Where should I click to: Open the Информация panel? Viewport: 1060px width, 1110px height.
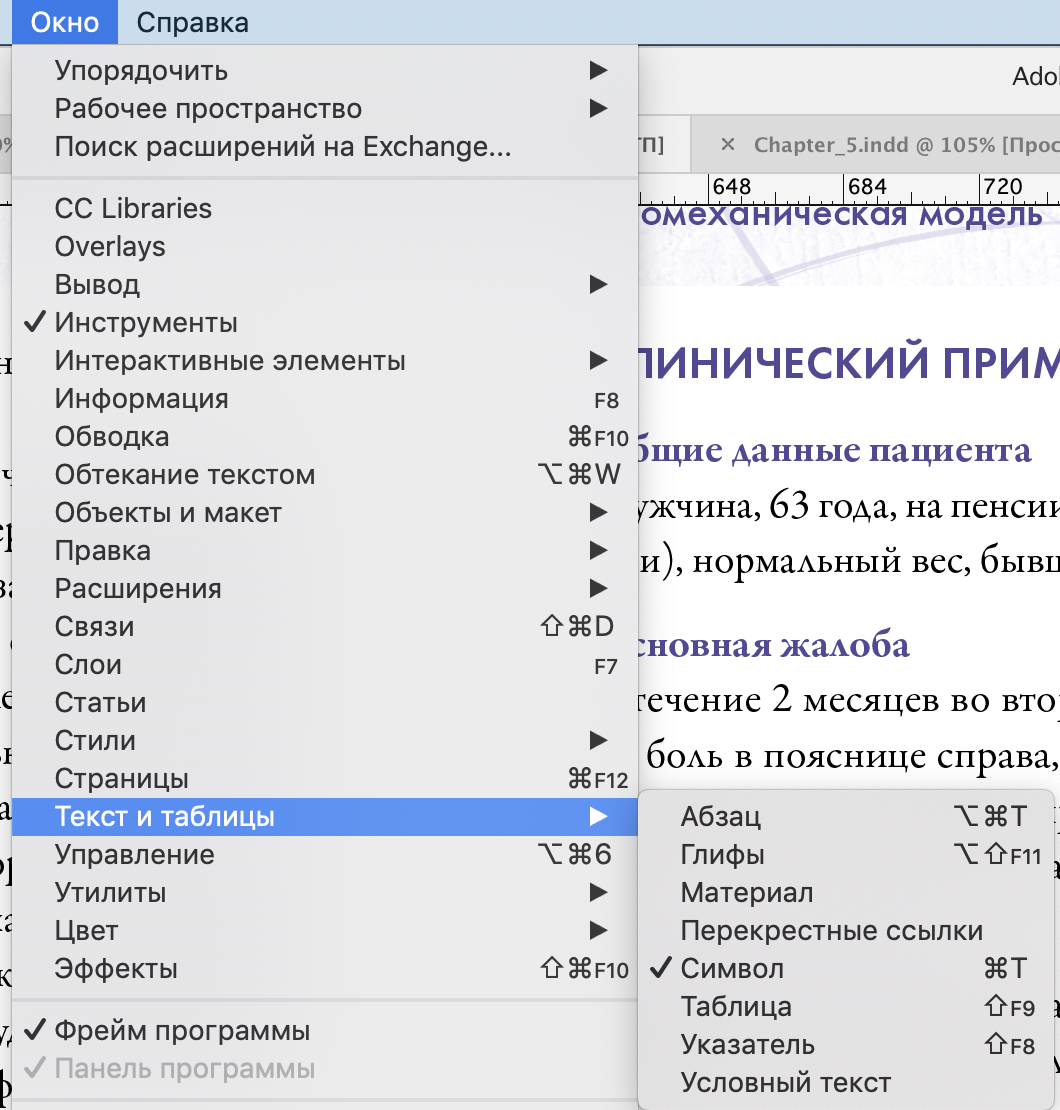(x=325, y=399)
